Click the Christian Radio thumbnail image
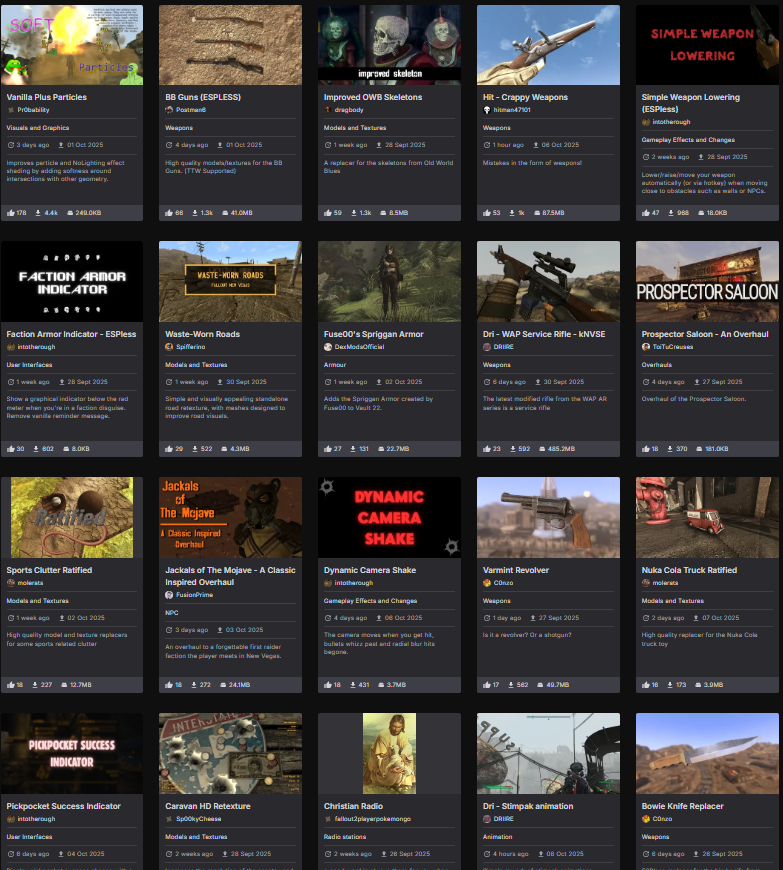783x870 pixels. (x=389, y=753)
